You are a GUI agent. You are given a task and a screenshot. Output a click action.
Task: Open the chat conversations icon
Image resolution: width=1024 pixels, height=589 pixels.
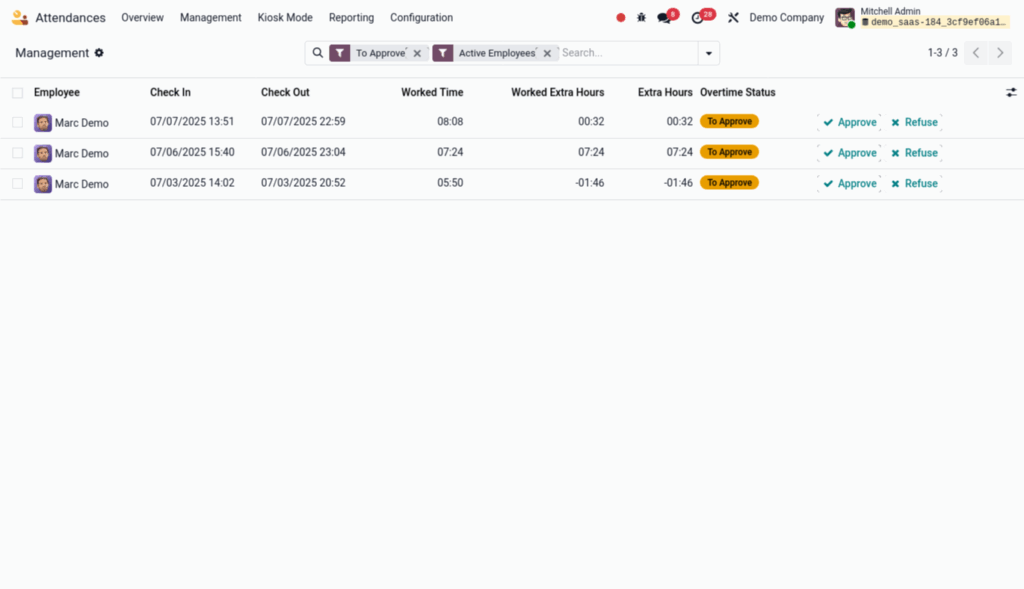point(664,18)
